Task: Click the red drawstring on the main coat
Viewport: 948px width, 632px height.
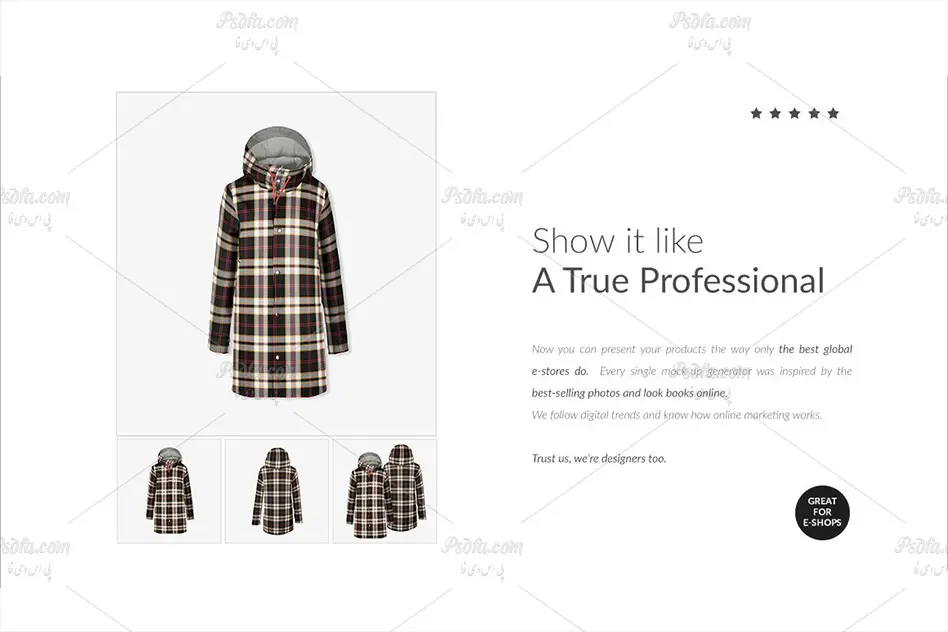Action: 276,185
